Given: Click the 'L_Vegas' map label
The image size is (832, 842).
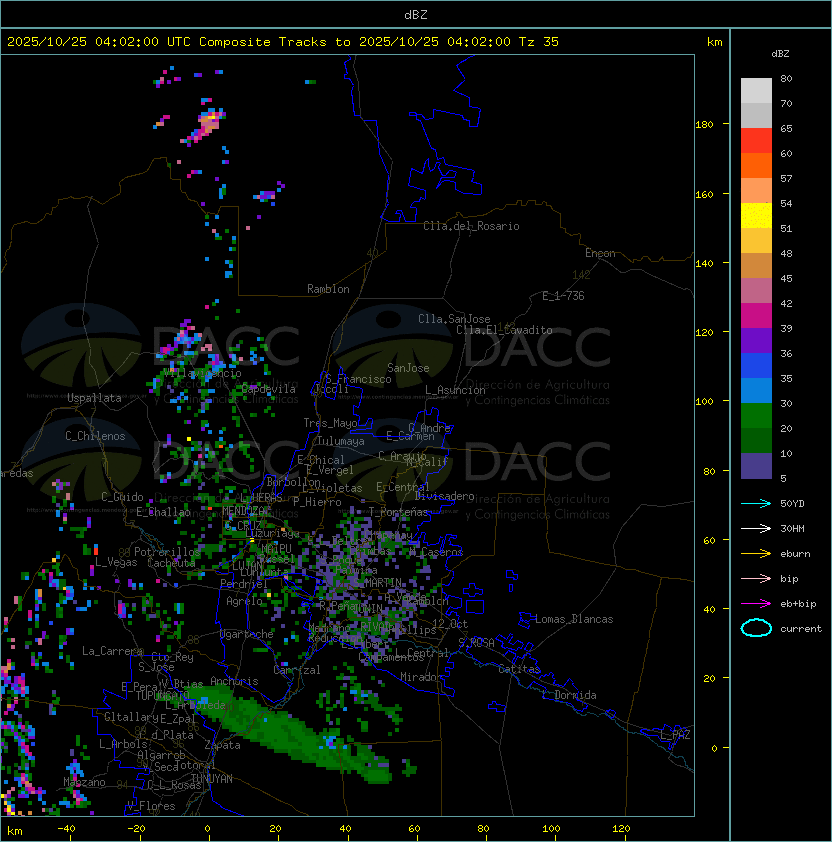Looking at the screenshot, I should (x=116, y=562).
